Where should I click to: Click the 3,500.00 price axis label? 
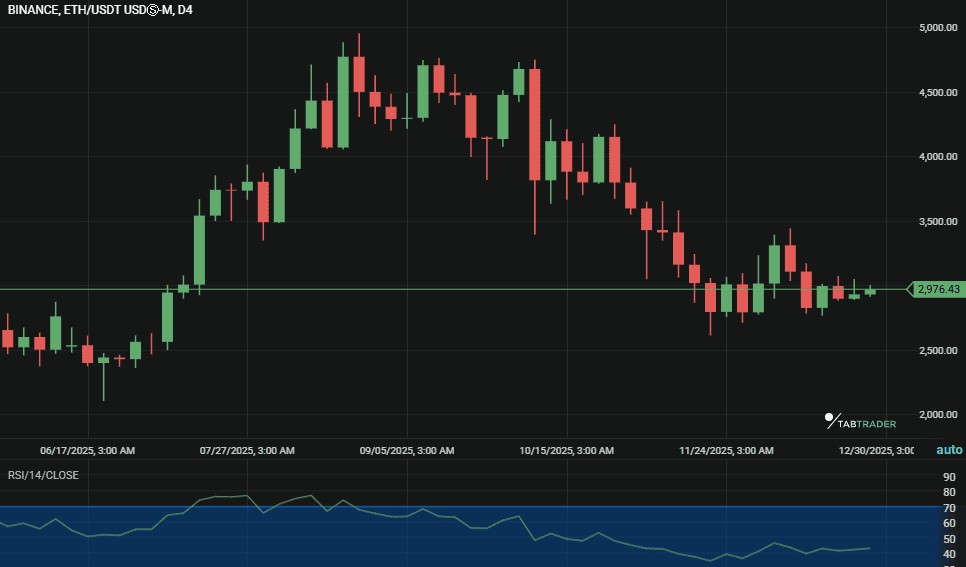point(937,222)
